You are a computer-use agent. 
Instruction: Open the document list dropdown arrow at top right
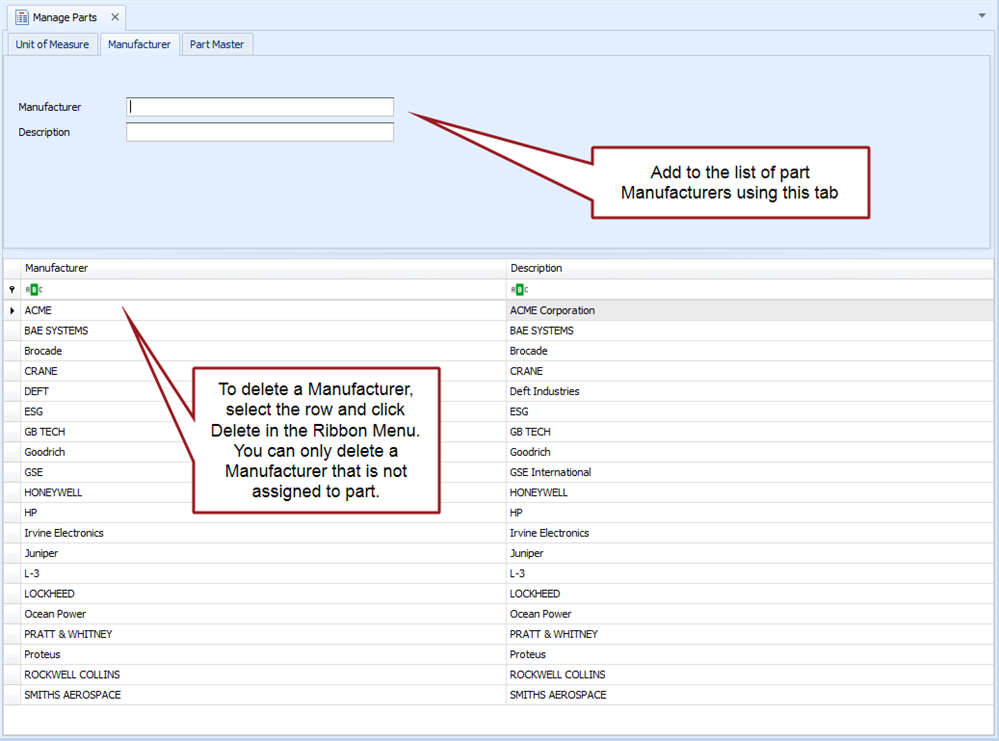(x=982, y=16)
